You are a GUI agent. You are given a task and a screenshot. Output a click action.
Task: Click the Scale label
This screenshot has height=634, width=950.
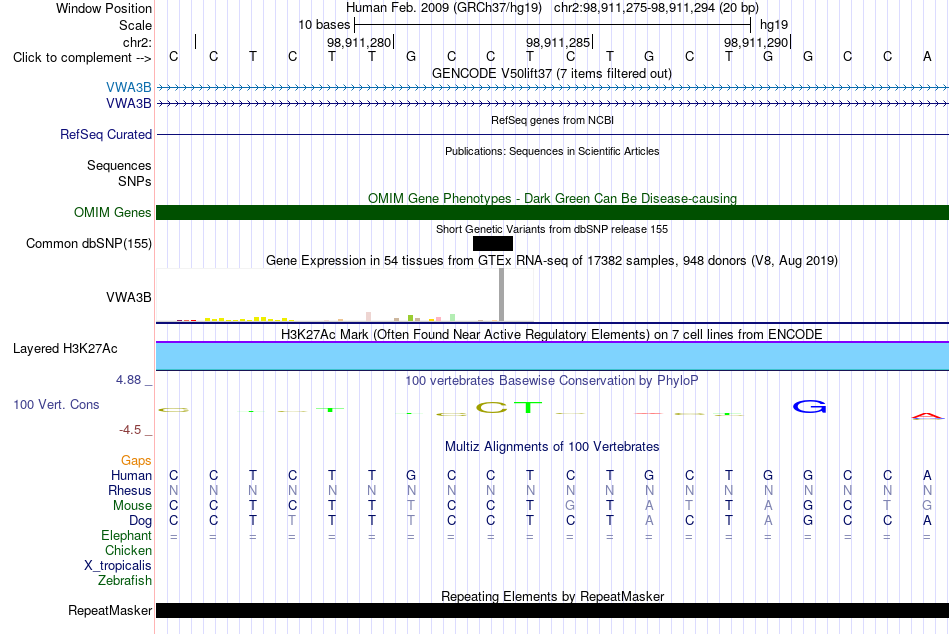click(x=135, y=25)
